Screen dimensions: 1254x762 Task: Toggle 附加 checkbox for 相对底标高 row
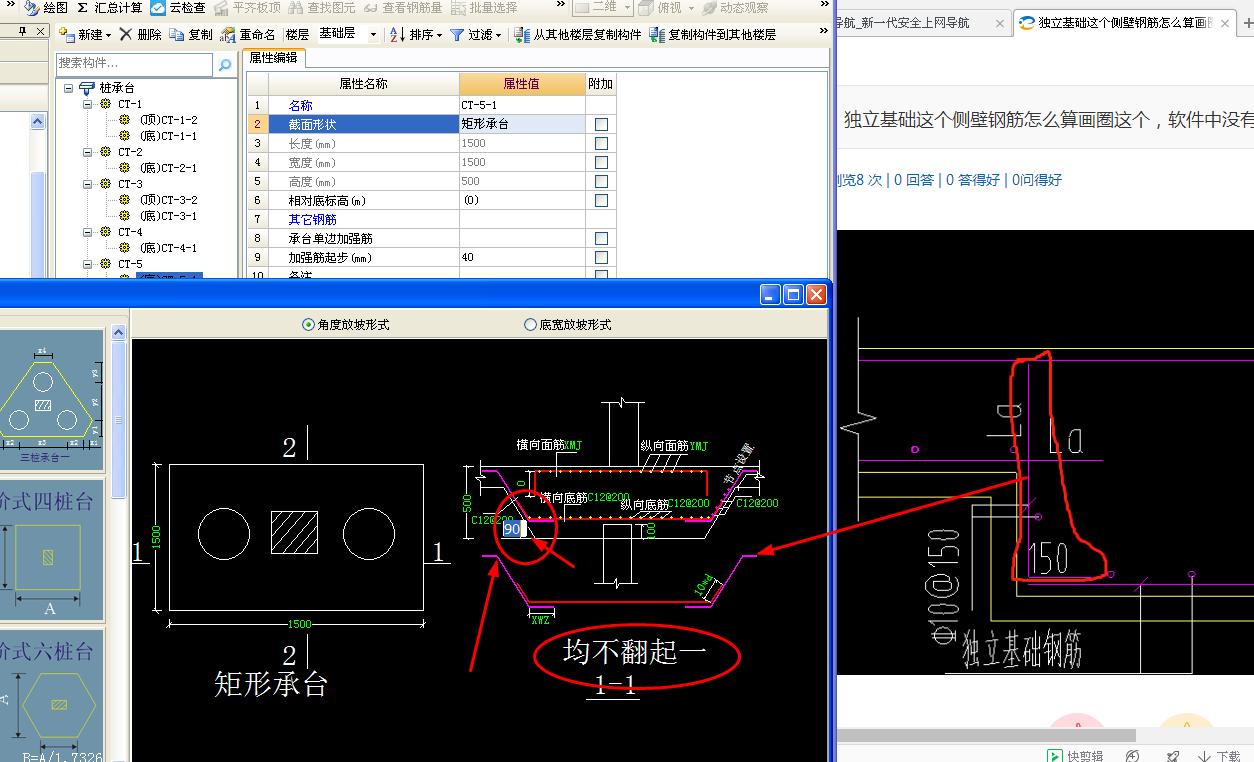601,201
